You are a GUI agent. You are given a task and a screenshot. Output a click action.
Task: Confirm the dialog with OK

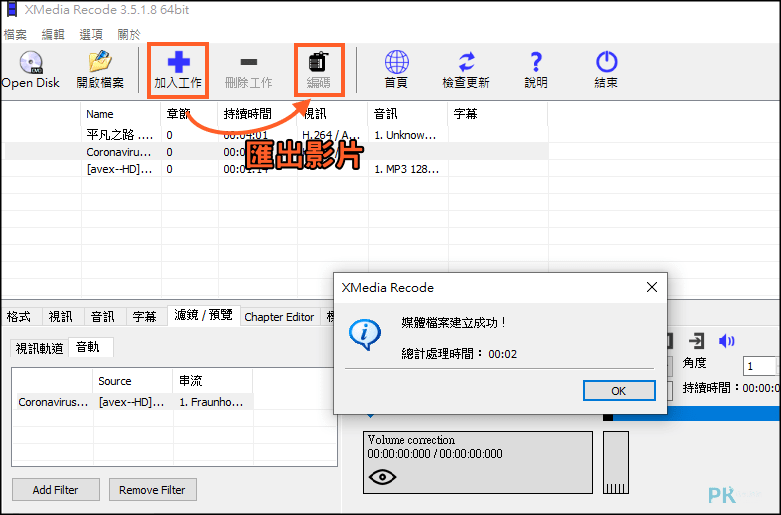click(x=619, y=390)
